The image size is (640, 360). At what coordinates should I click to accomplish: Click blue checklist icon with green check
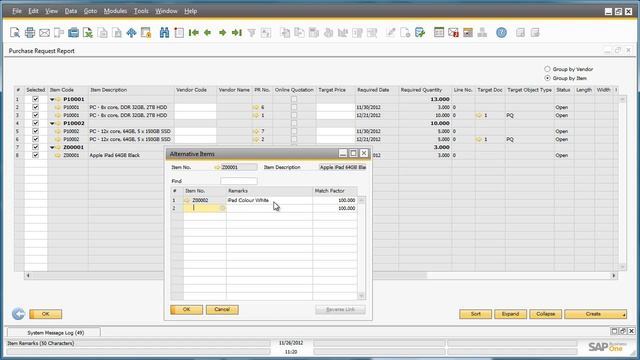[x=420, y=33]
